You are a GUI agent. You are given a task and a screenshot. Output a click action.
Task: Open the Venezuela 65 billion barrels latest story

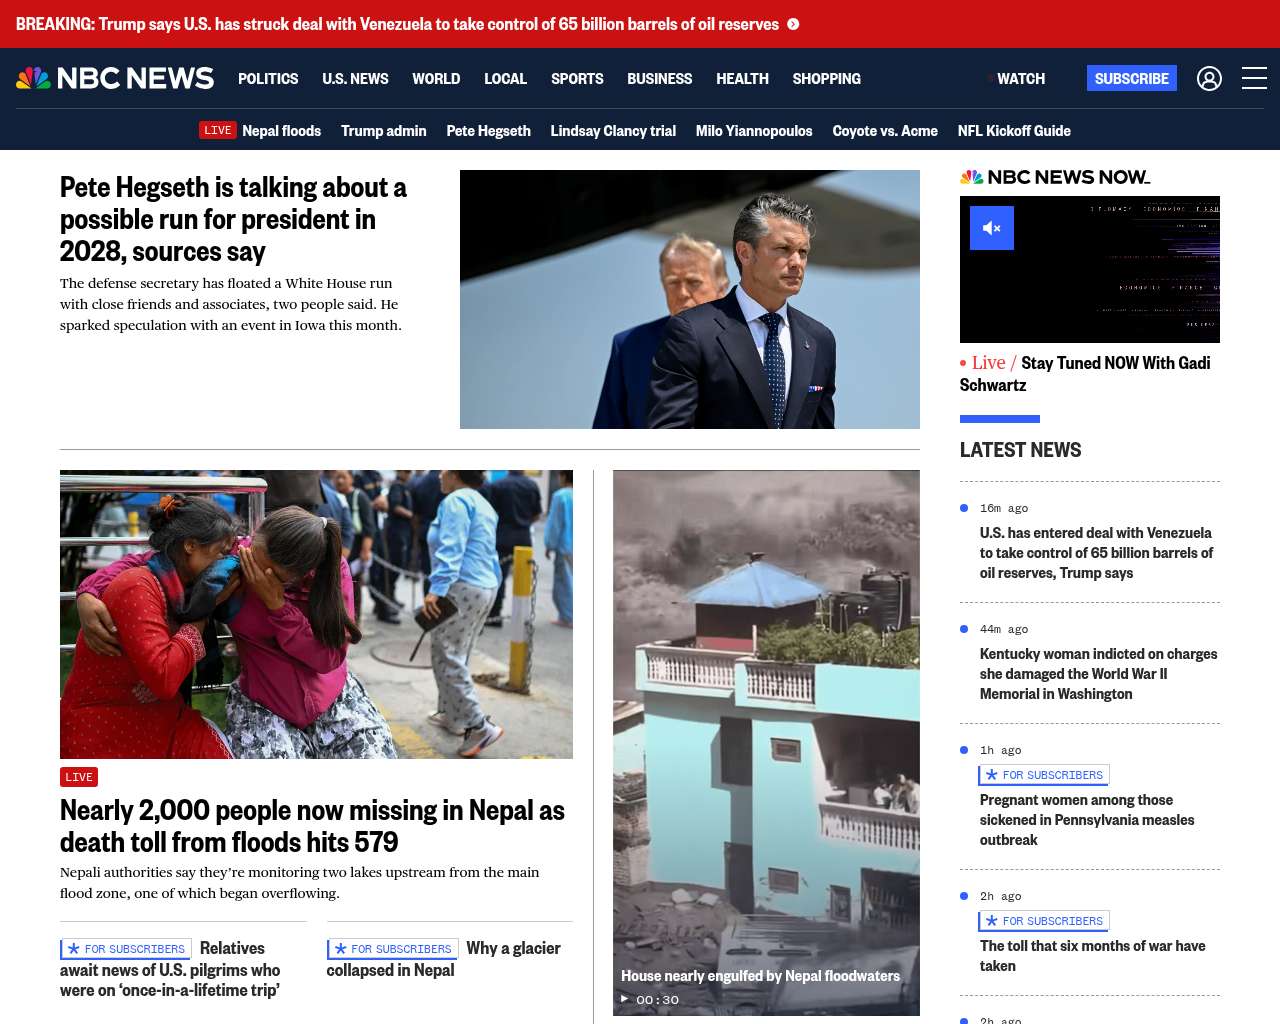[x=1096, y=553]
